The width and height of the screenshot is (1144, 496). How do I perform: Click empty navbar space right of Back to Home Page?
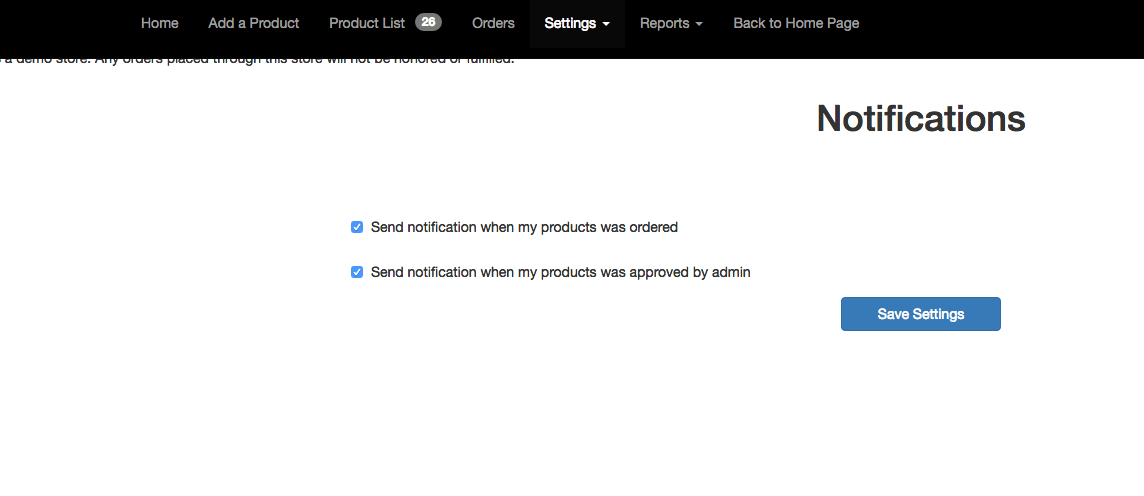1000,24
